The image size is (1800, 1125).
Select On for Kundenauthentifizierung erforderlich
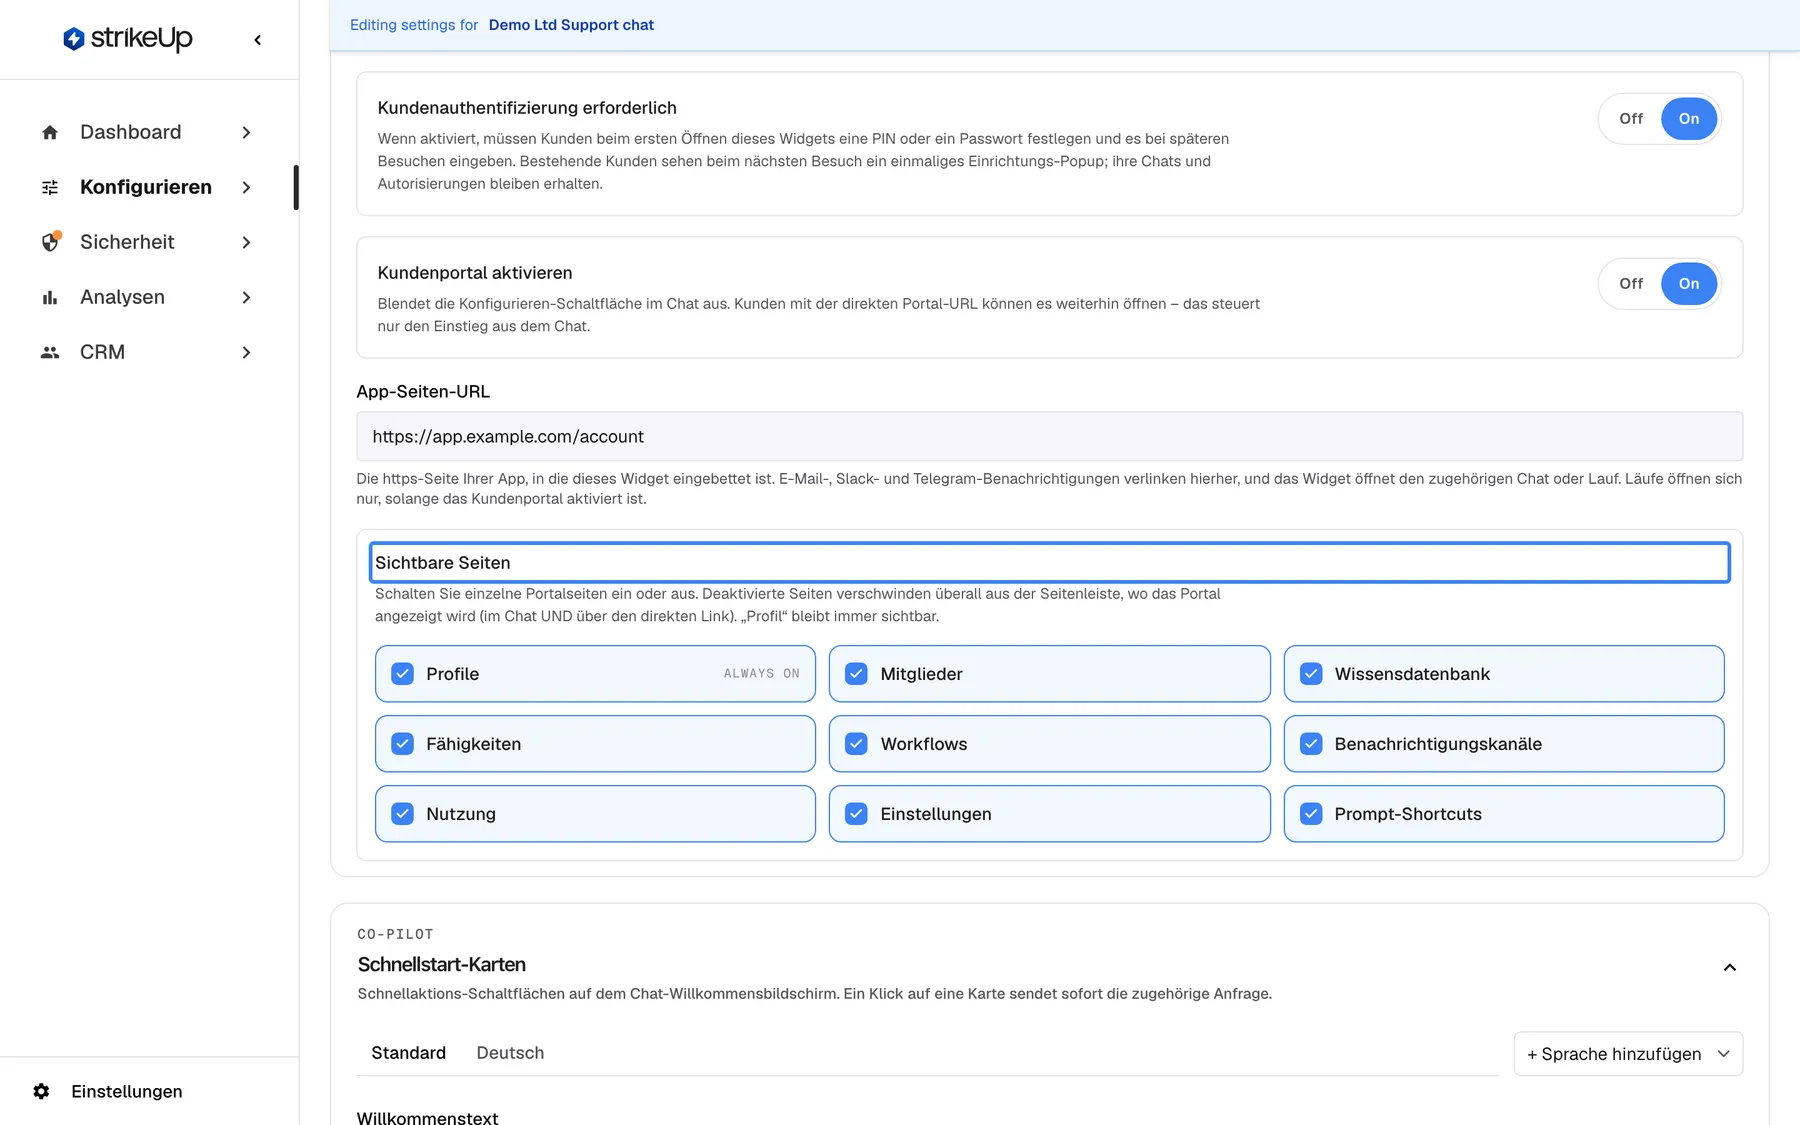(x=1689, y=118)
